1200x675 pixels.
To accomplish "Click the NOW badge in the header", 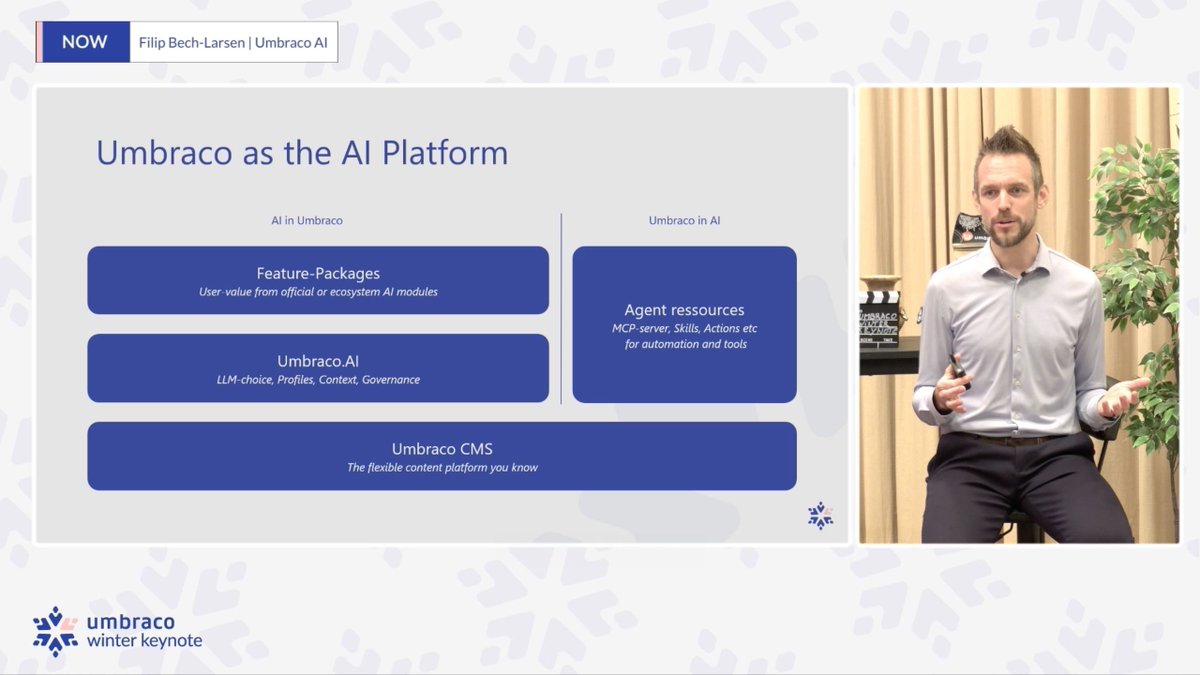I will (84, 43).
